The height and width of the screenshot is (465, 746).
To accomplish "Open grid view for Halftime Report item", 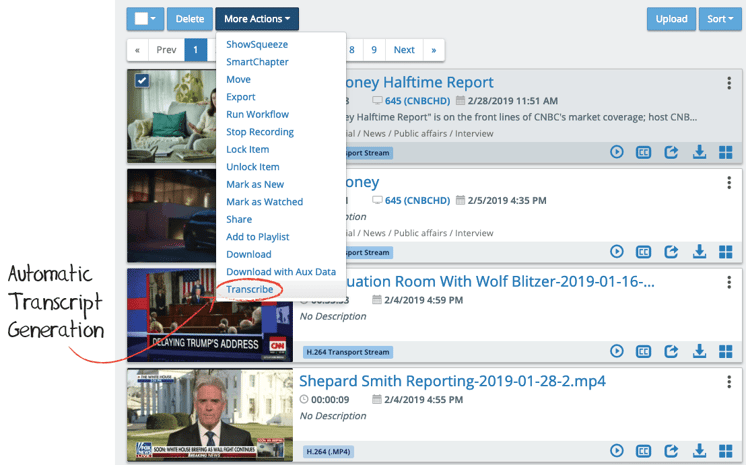I will 726,152.
